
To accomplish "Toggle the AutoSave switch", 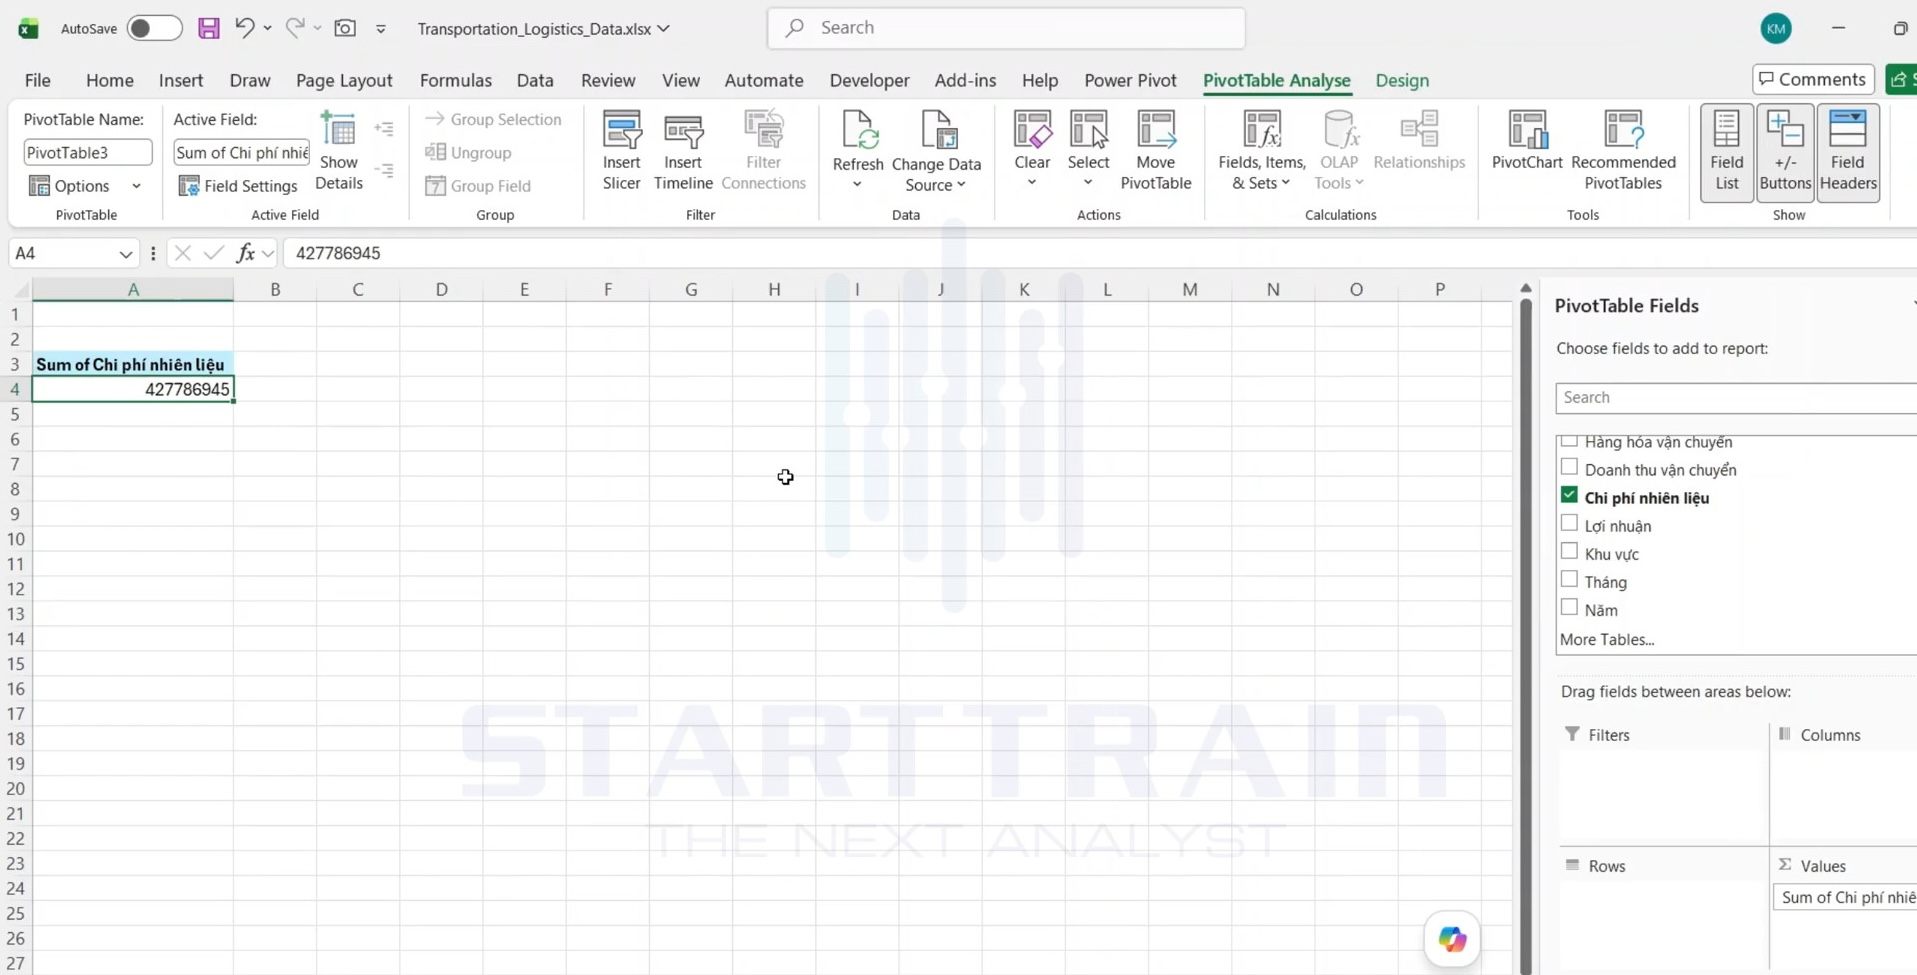I will (x=154, y=28).
